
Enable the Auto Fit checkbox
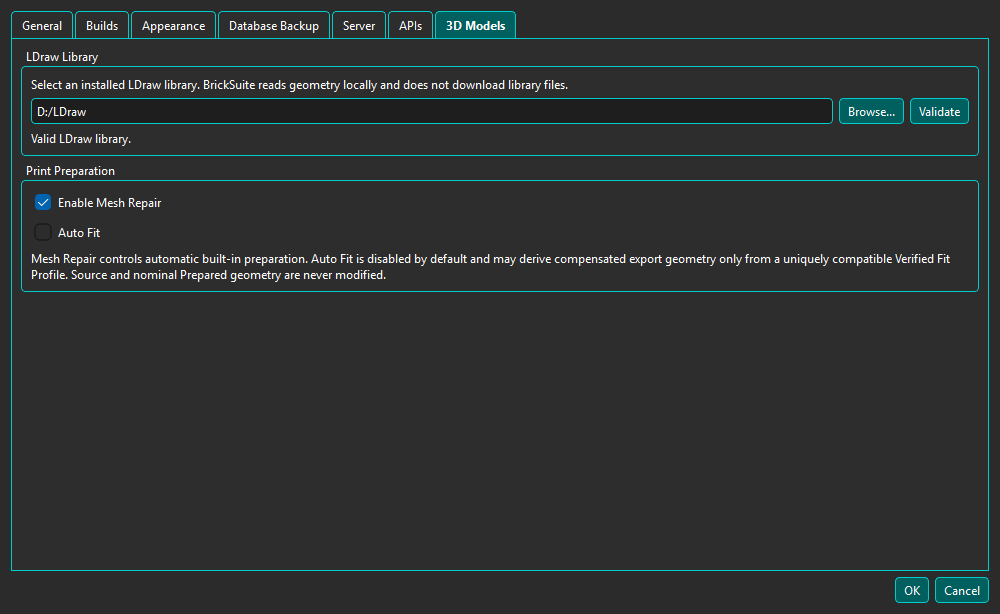point(43,233)
